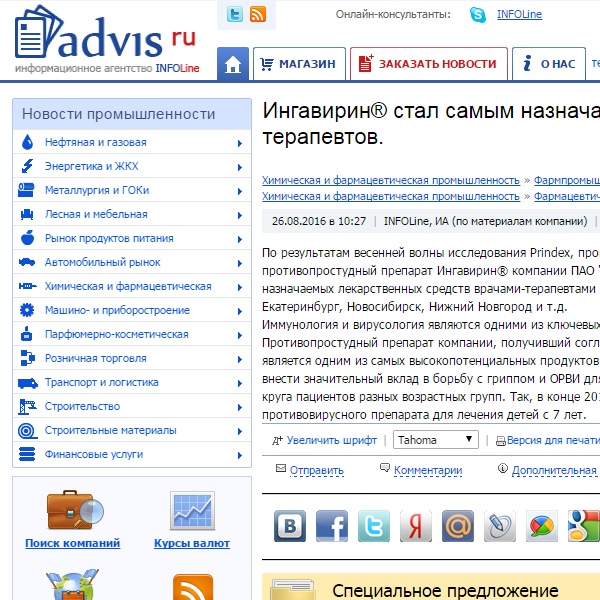Open the Курсы валют chart icon
Viewport: 600px width, 600px height.
(192, 510)
